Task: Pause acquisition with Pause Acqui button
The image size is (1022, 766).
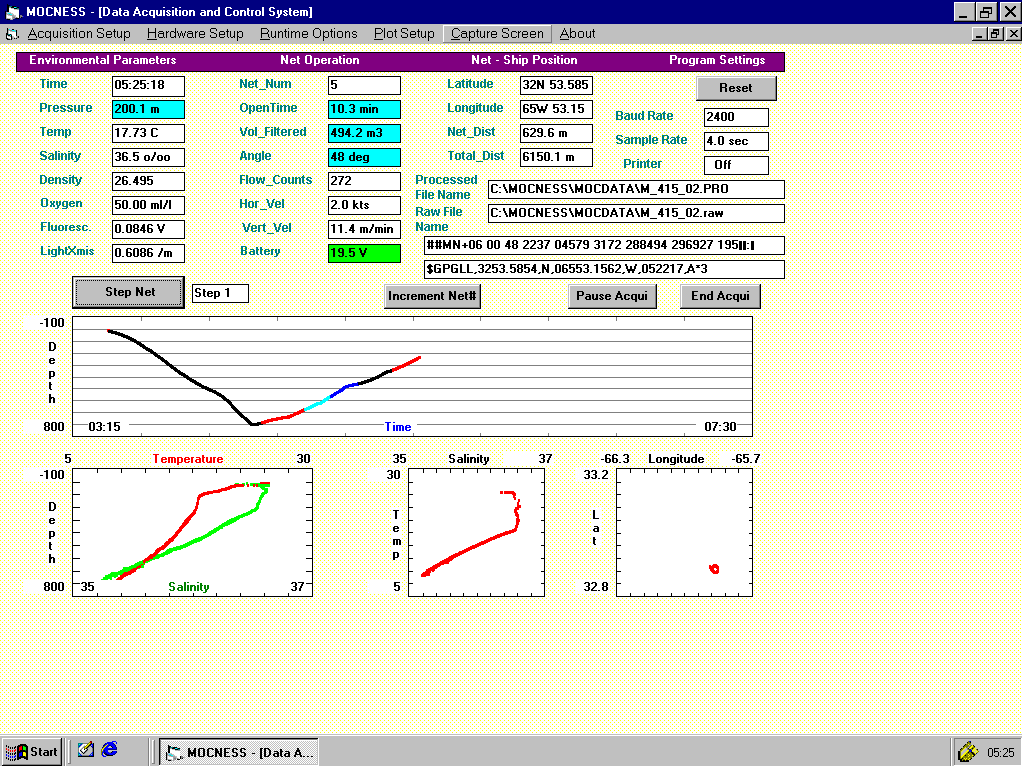Action: [x=613, y=296]
